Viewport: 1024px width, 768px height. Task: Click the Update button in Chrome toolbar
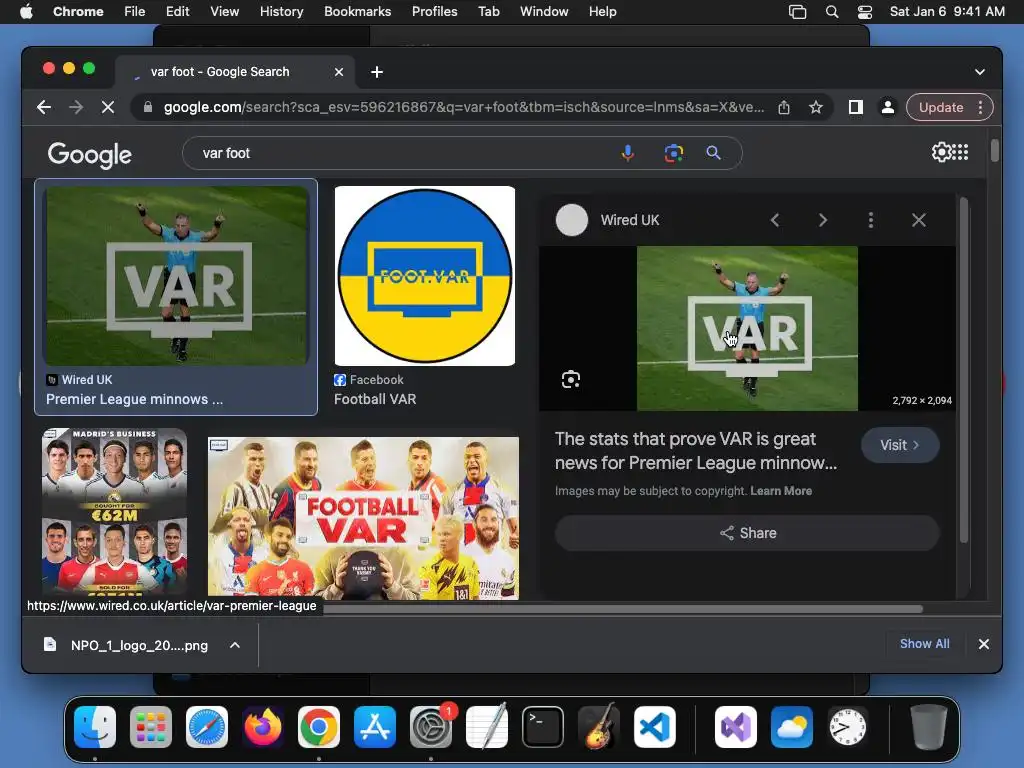click(x=941, y=107)
